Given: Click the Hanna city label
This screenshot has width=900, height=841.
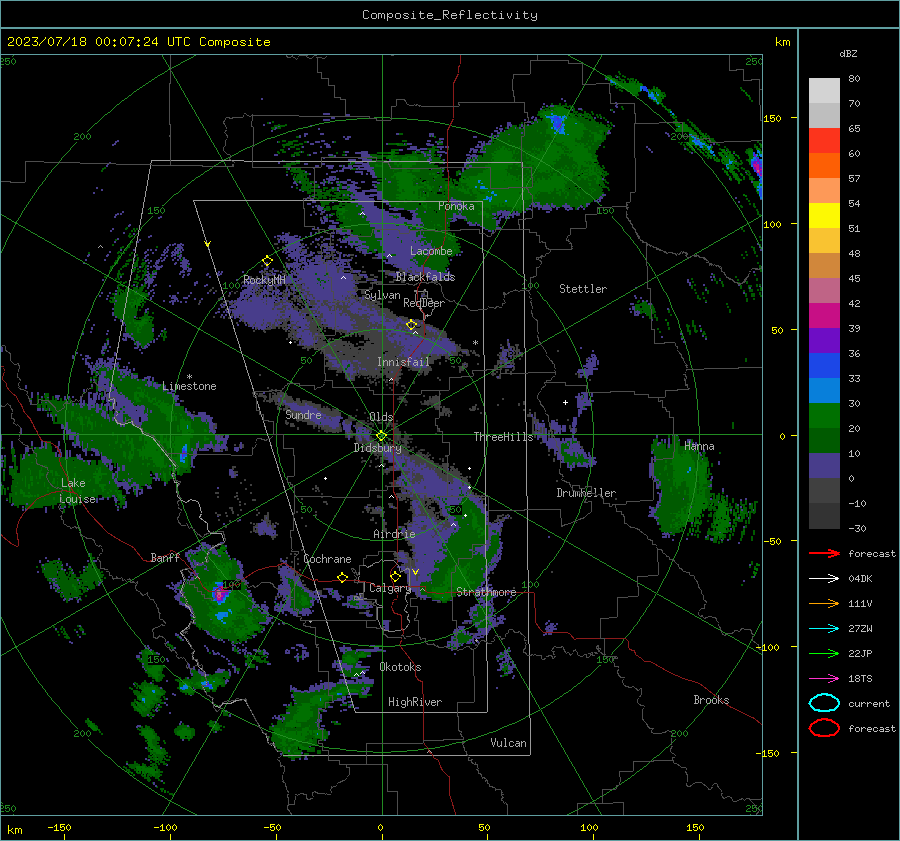Looking at the screenshot, I should coord(699,446).
